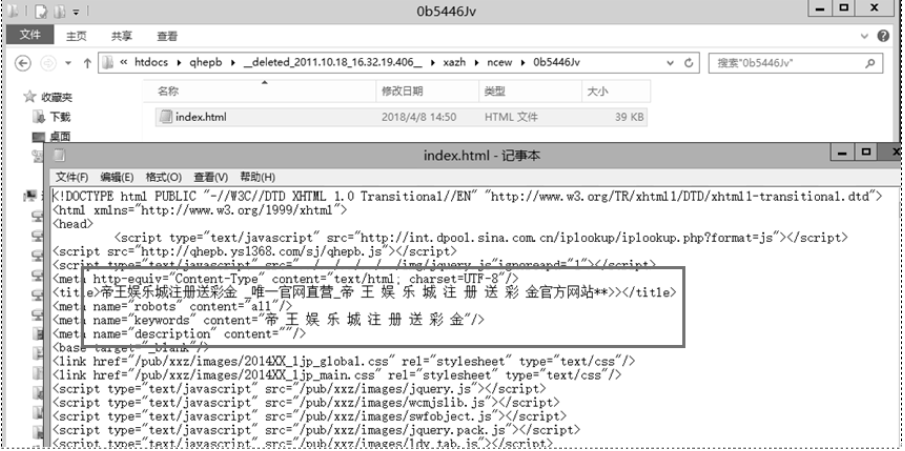
Task: Select the index.html file
Action: point(402,117)
